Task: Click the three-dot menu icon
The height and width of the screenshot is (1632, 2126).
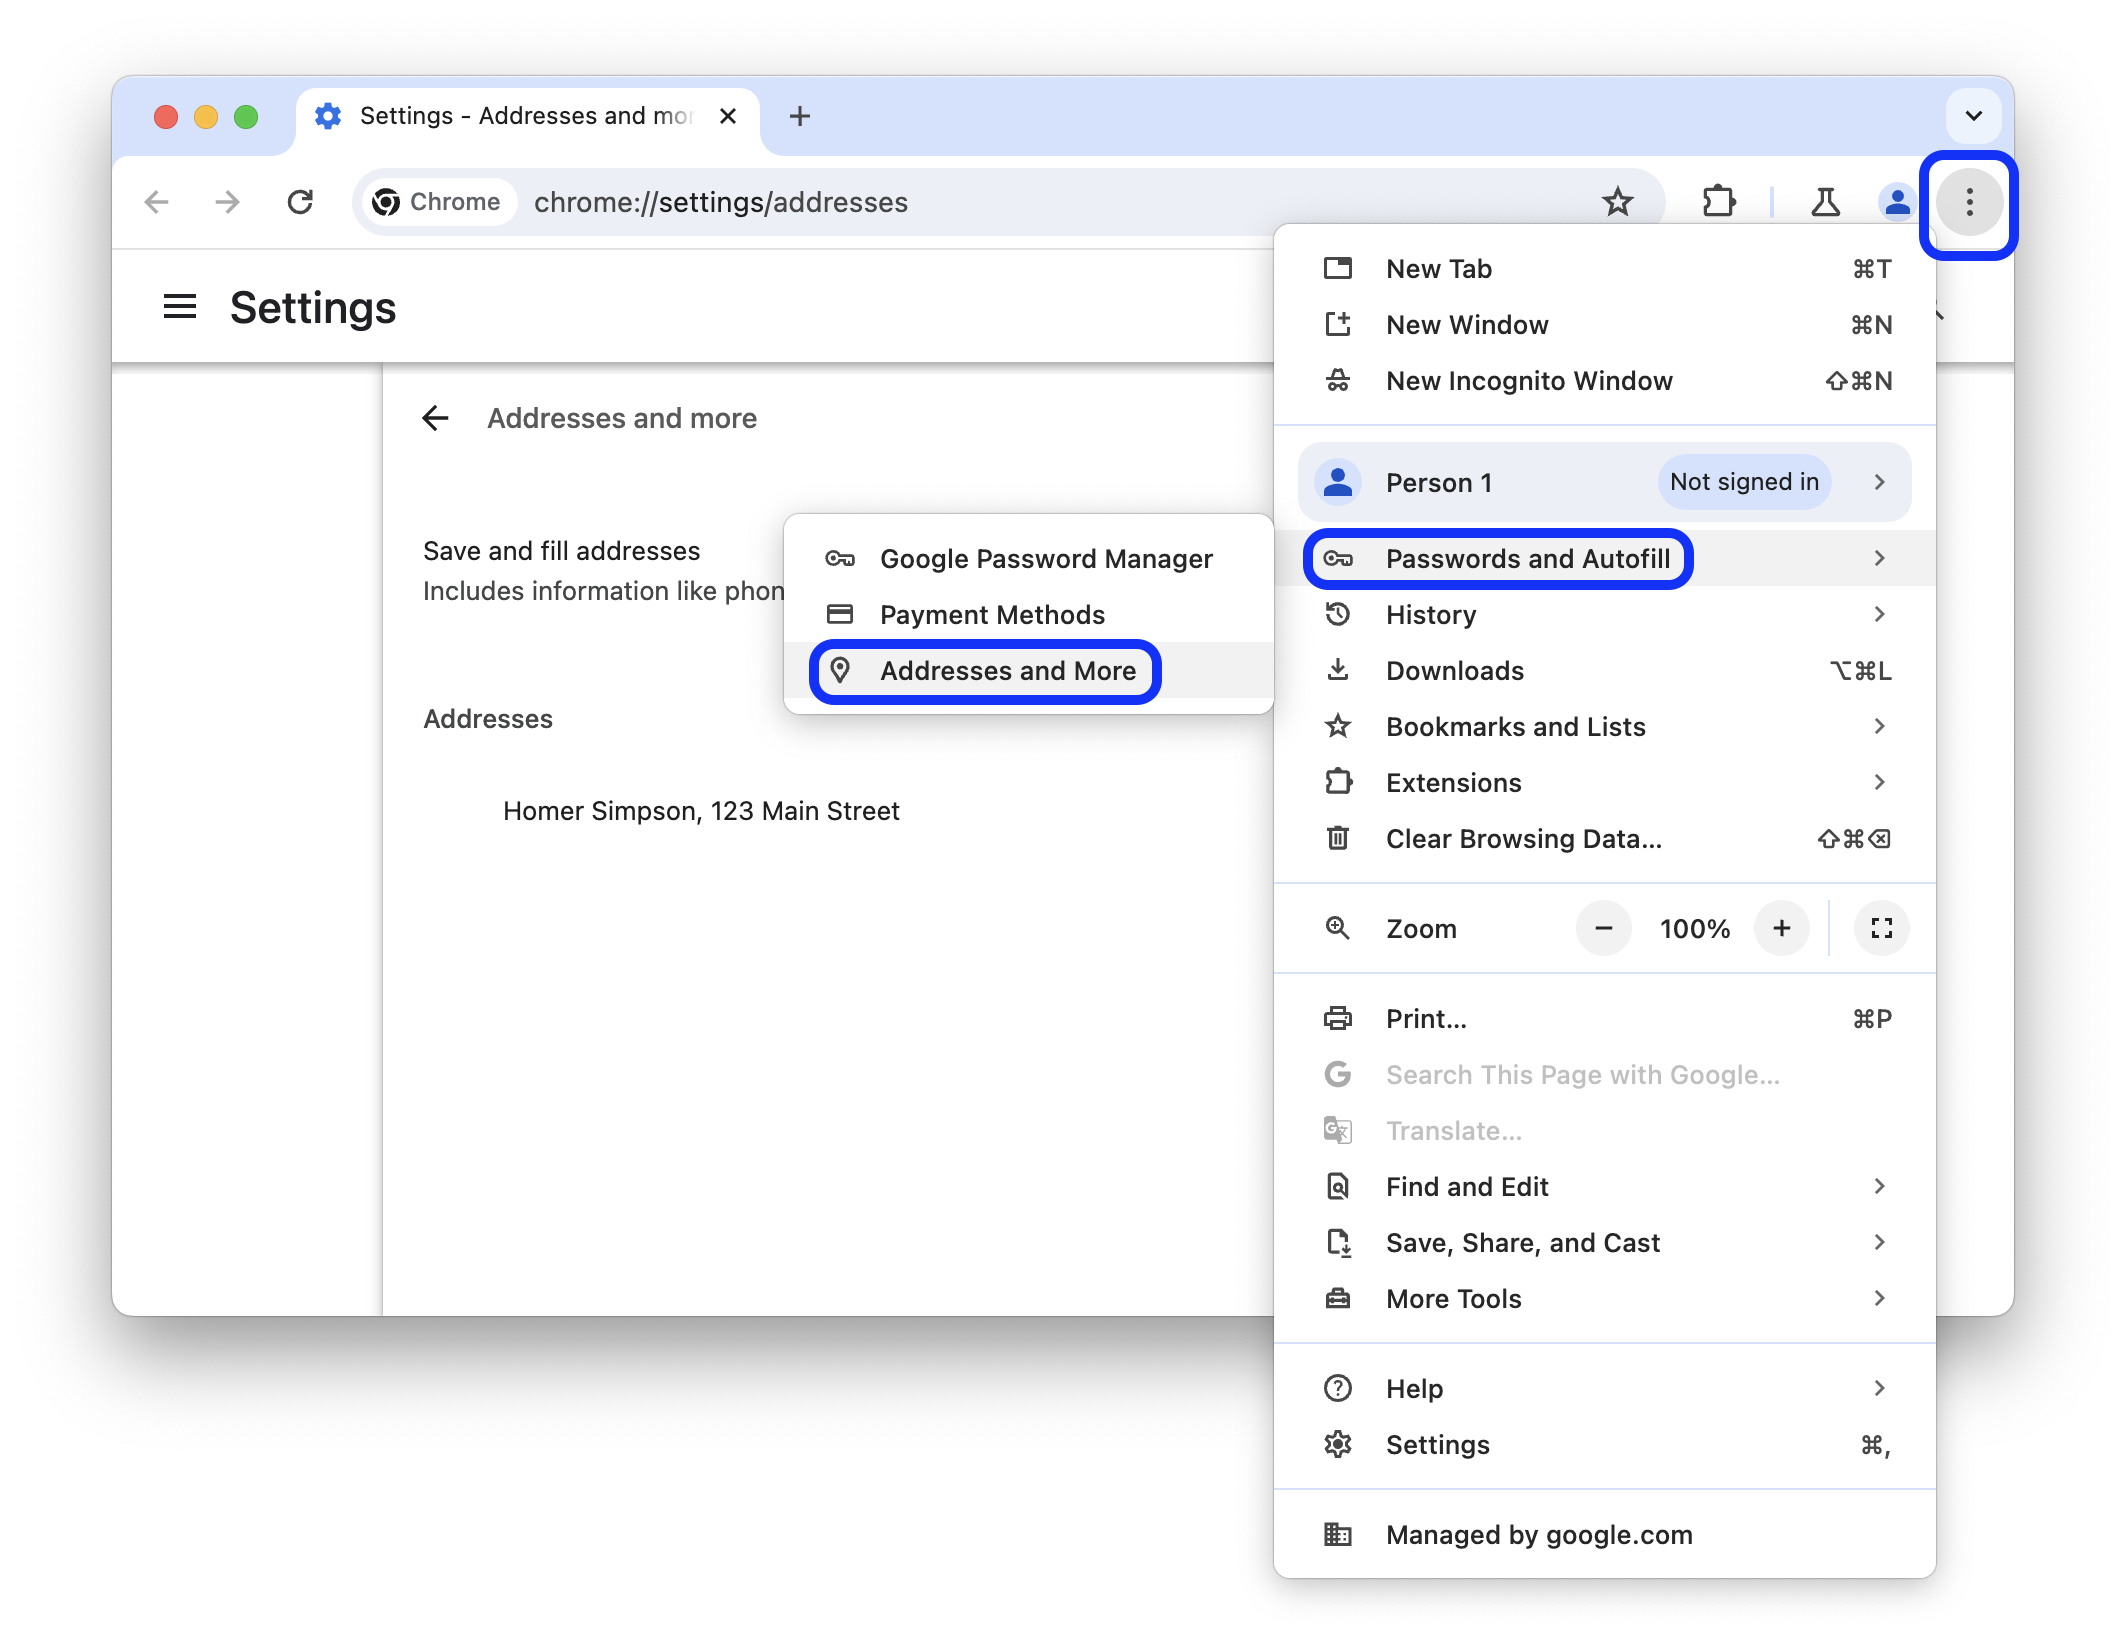Action: tap(1970, 202)
